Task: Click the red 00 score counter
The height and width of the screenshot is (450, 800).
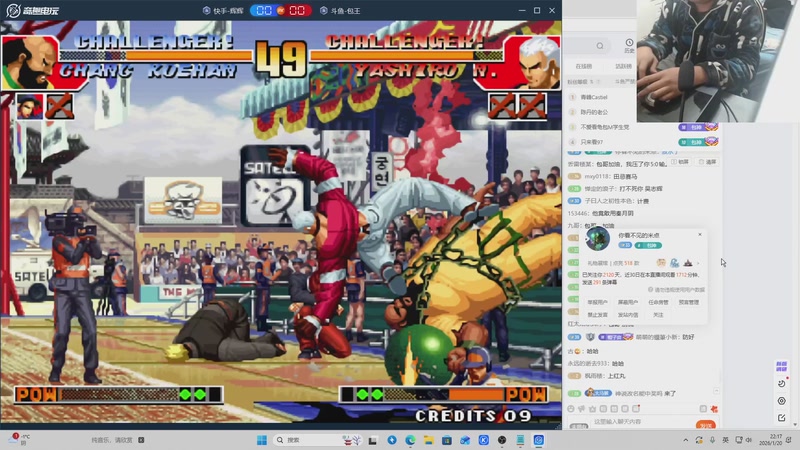Action: (x=297, y=10)
